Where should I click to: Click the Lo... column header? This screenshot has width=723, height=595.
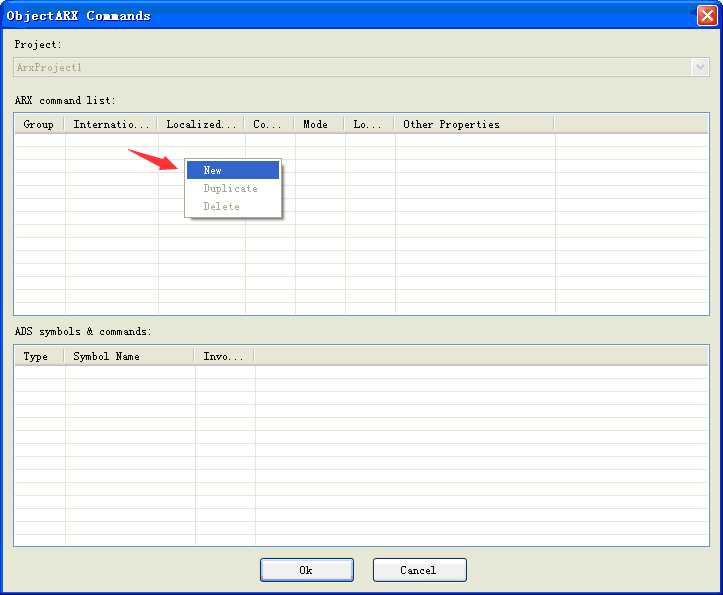369,124
